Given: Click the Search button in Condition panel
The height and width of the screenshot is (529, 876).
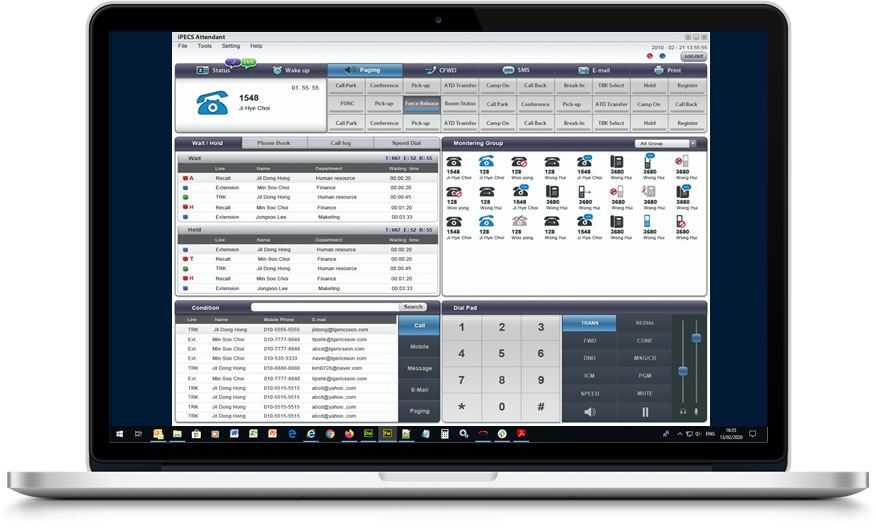Looking at the screenshot, I should coord(413,307).
